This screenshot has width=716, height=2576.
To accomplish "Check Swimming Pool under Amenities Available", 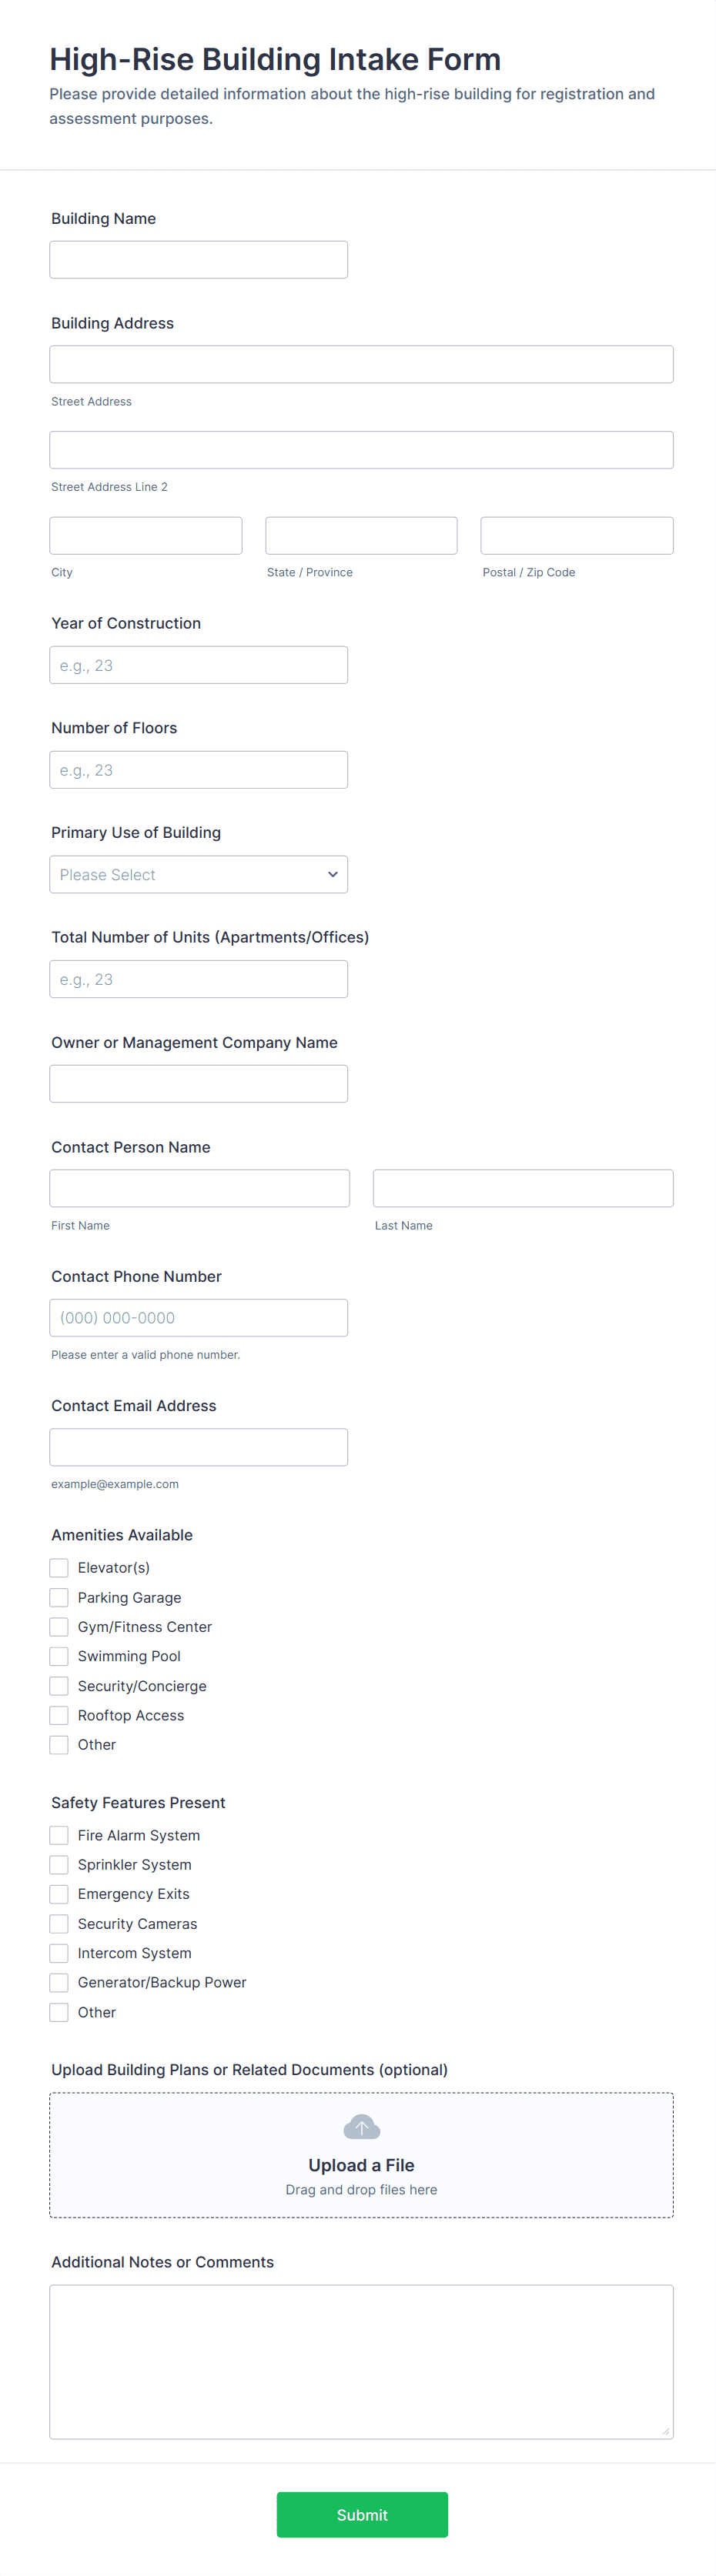I will pyautogui.click(x=58, y=1656).
